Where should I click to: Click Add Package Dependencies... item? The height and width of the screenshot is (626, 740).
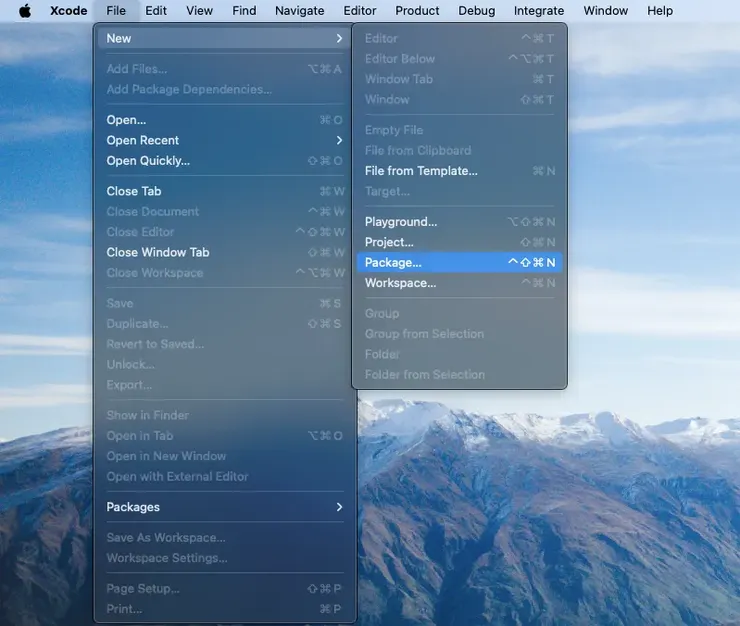(x=224, y=89)
